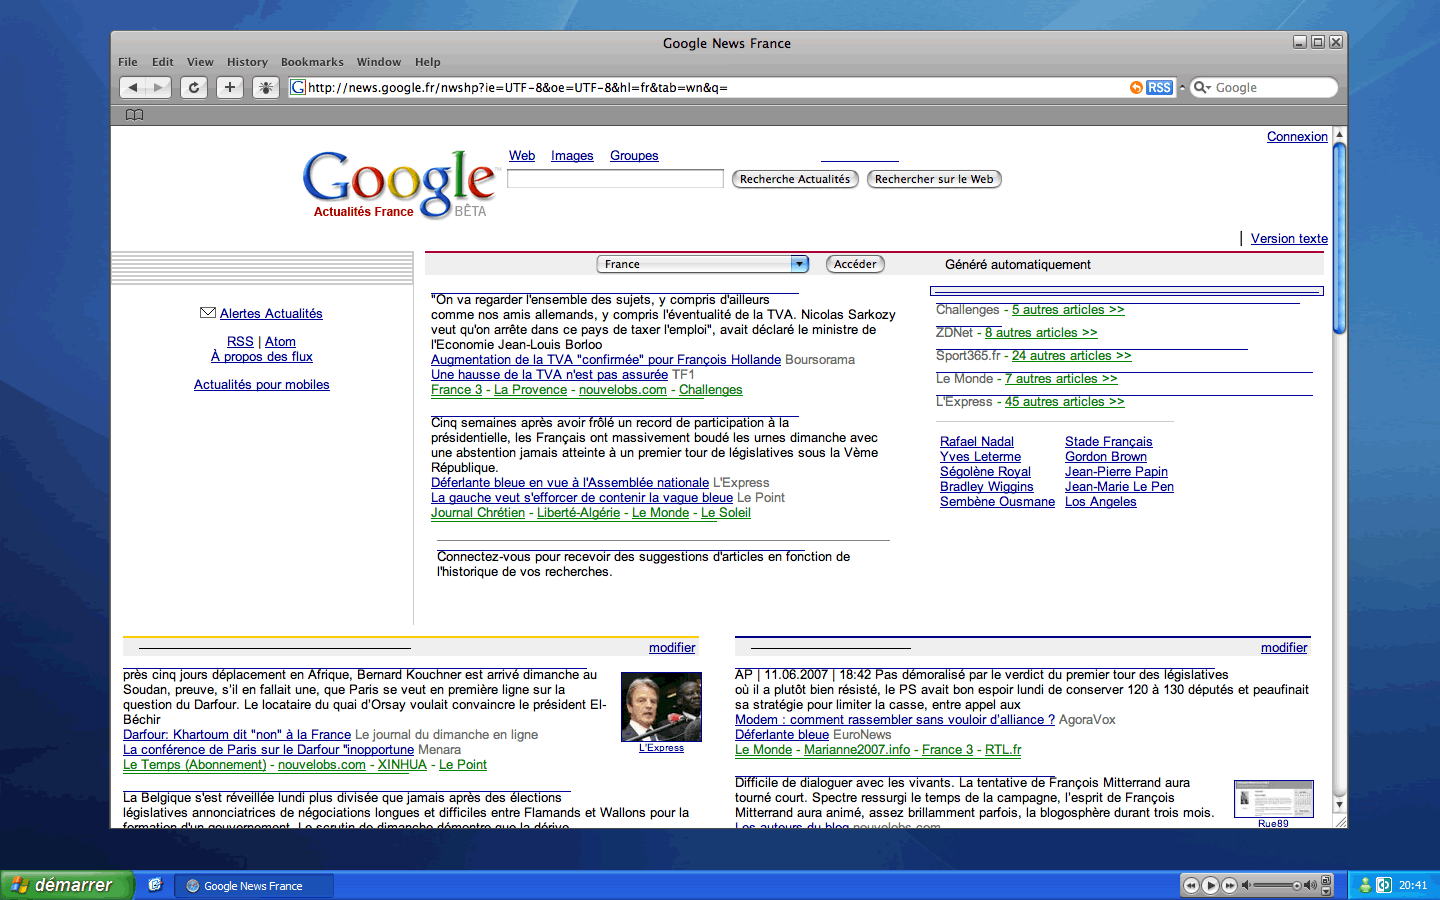
Task: Open the Kouchner L'Express photo thumbnail
Action: [x=661, y=707]
